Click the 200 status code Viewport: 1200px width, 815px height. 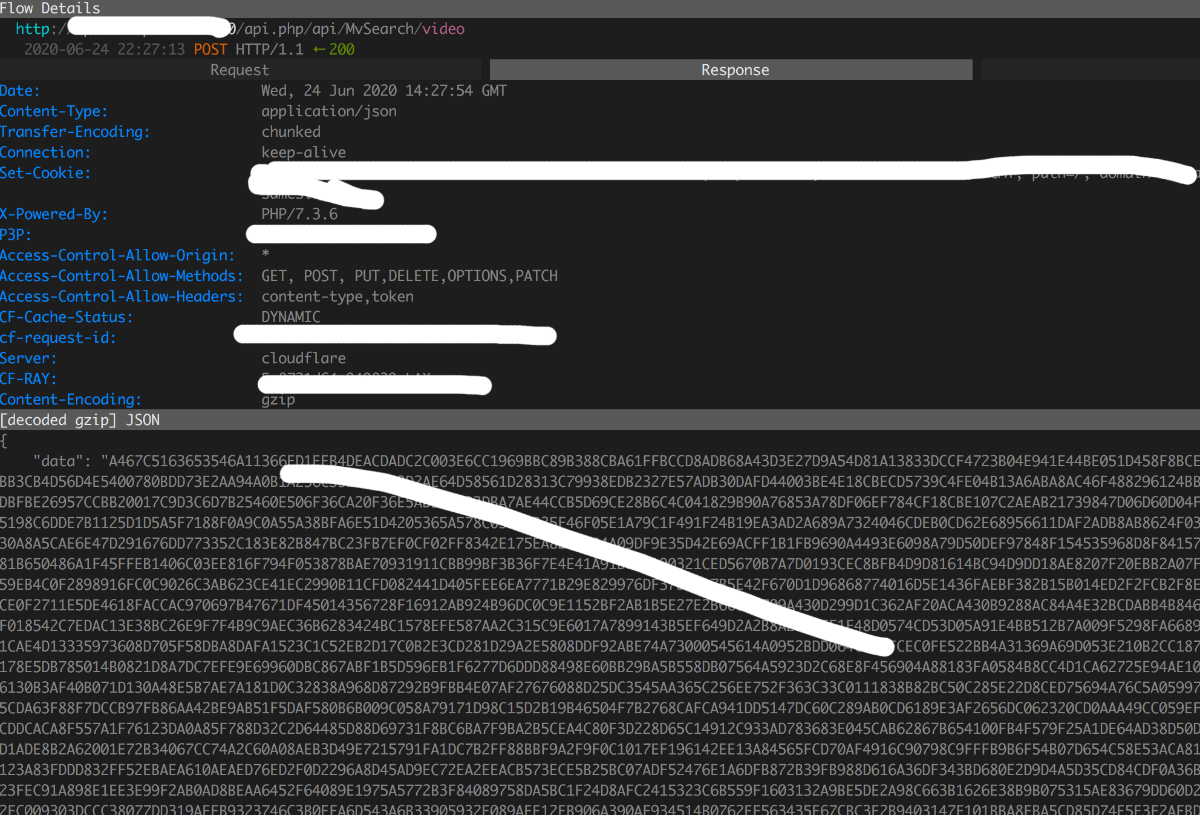(342, 49)
